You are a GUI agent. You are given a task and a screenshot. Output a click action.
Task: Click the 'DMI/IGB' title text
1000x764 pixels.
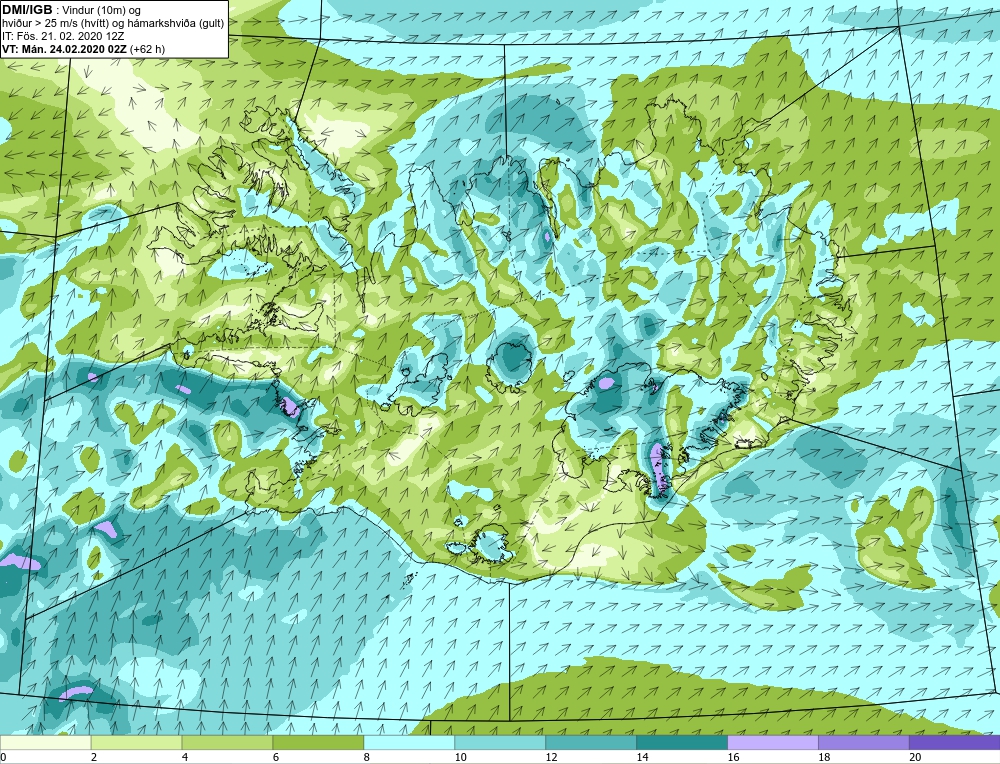click(27, 10)
